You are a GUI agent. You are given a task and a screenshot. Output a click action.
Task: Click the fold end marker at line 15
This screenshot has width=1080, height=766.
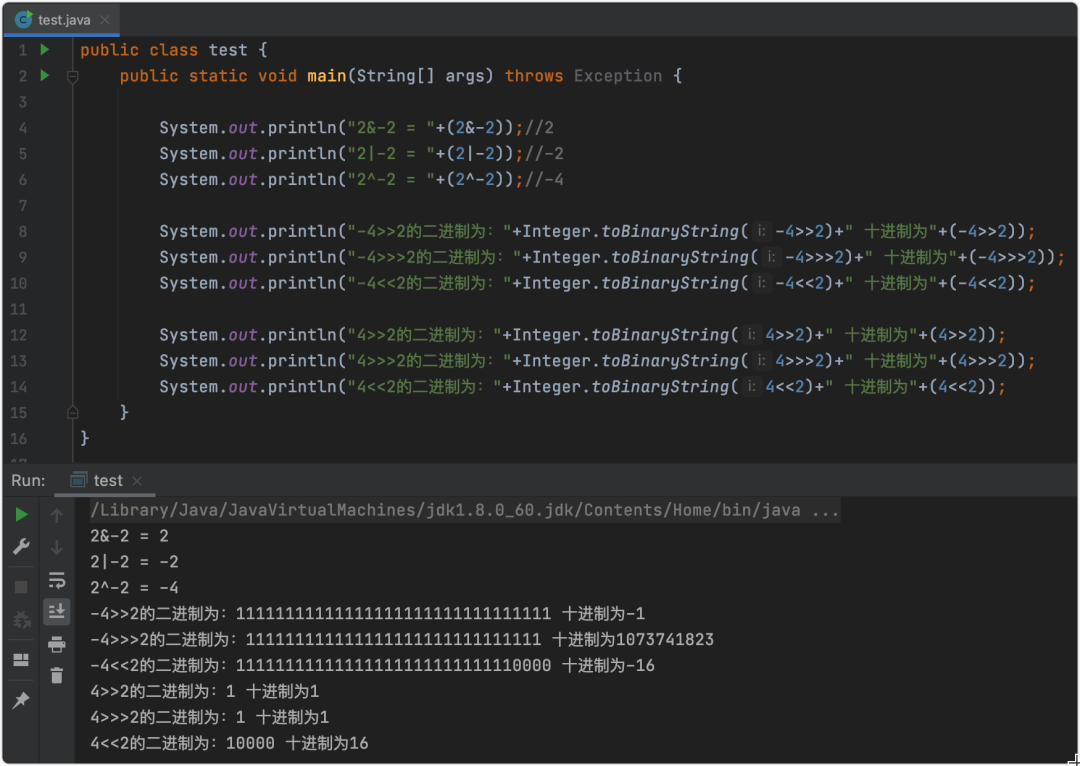pos(72,412)
